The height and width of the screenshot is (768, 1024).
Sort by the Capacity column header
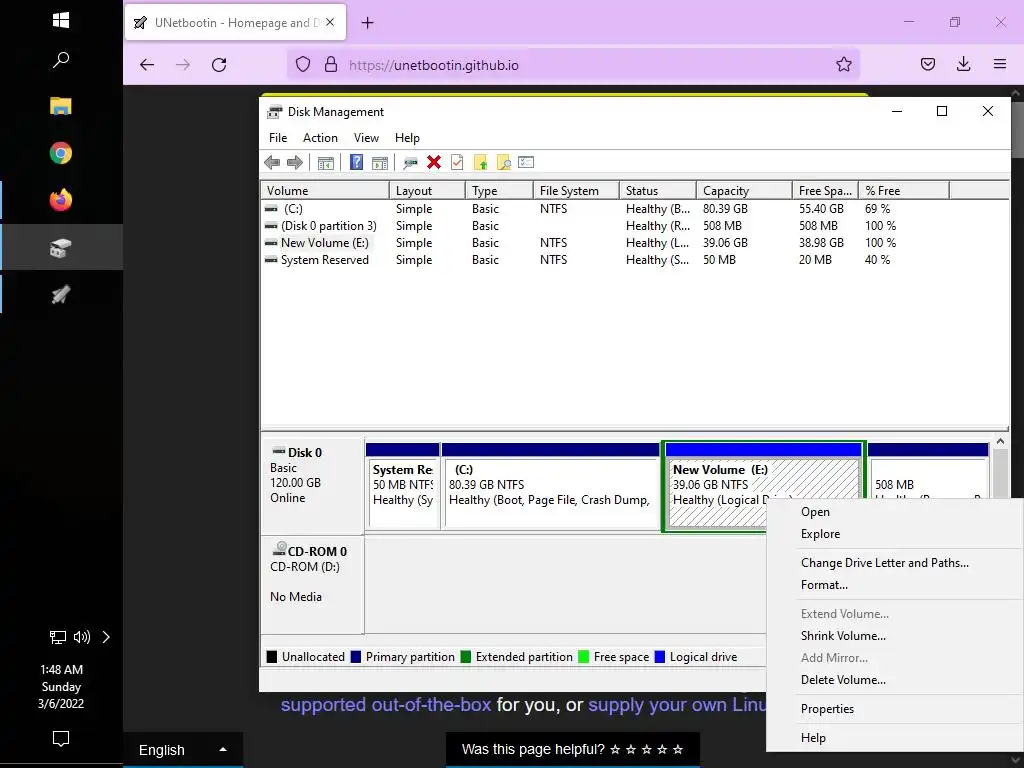(x=744, y=191)
